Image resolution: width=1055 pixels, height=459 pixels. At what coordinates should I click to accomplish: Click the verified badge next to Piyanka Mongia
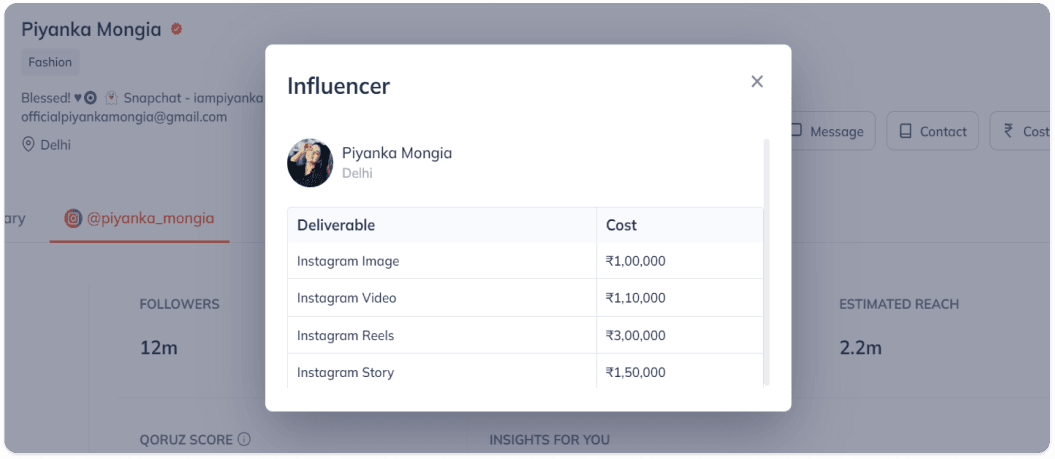pyautogui.click(x=176, y=29)
